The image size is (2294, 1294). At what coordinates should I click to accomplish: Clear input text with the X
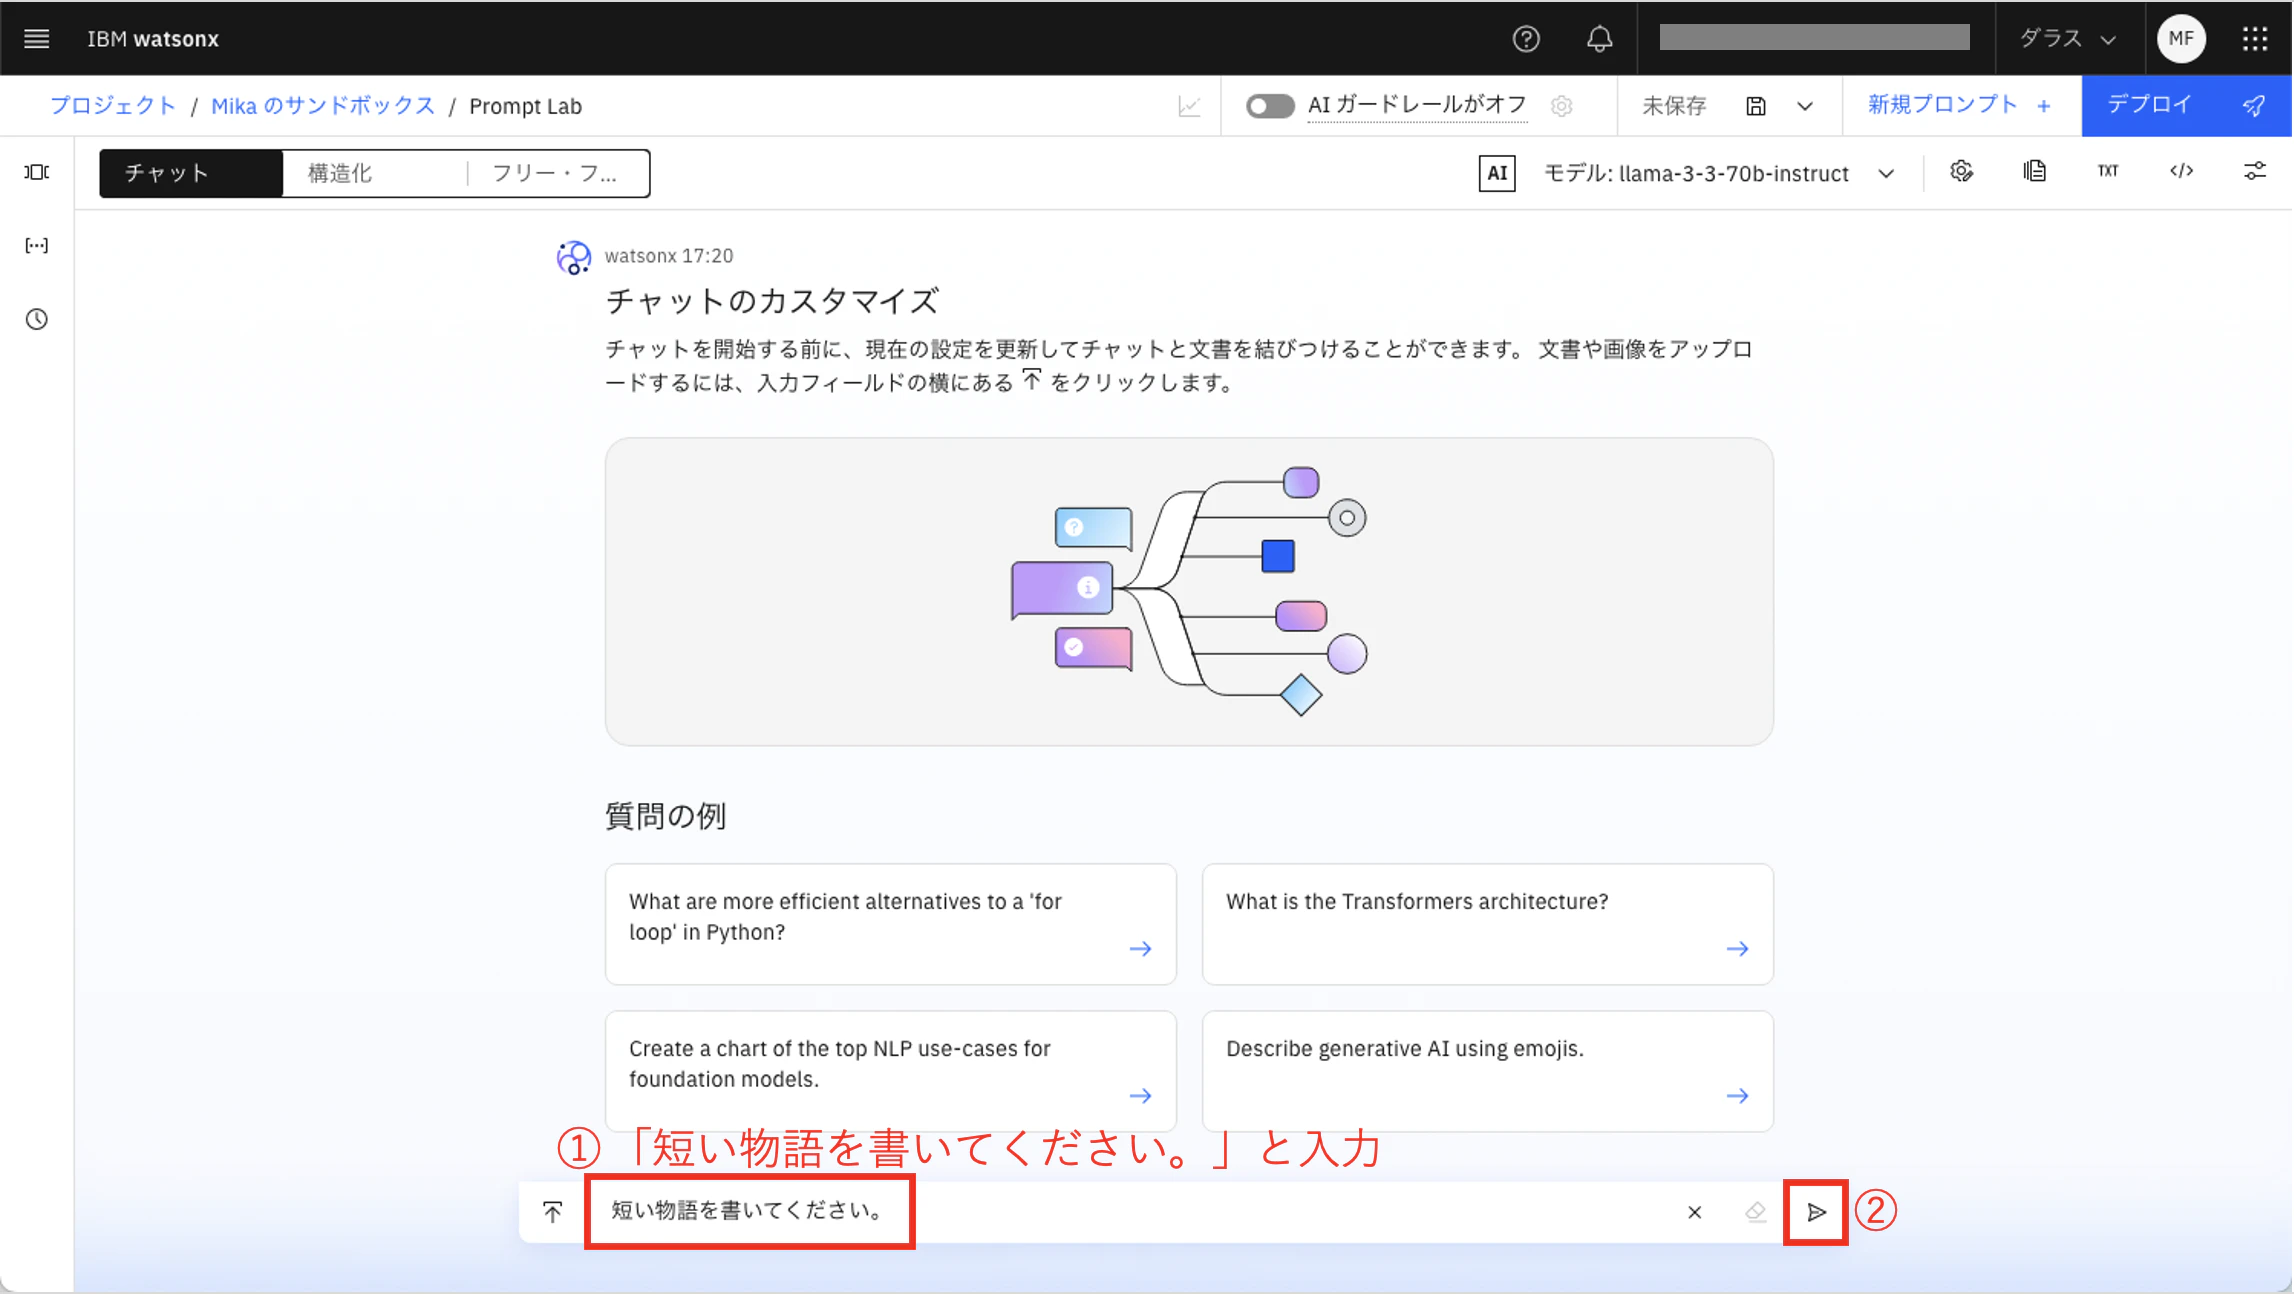(1694, 1212)
